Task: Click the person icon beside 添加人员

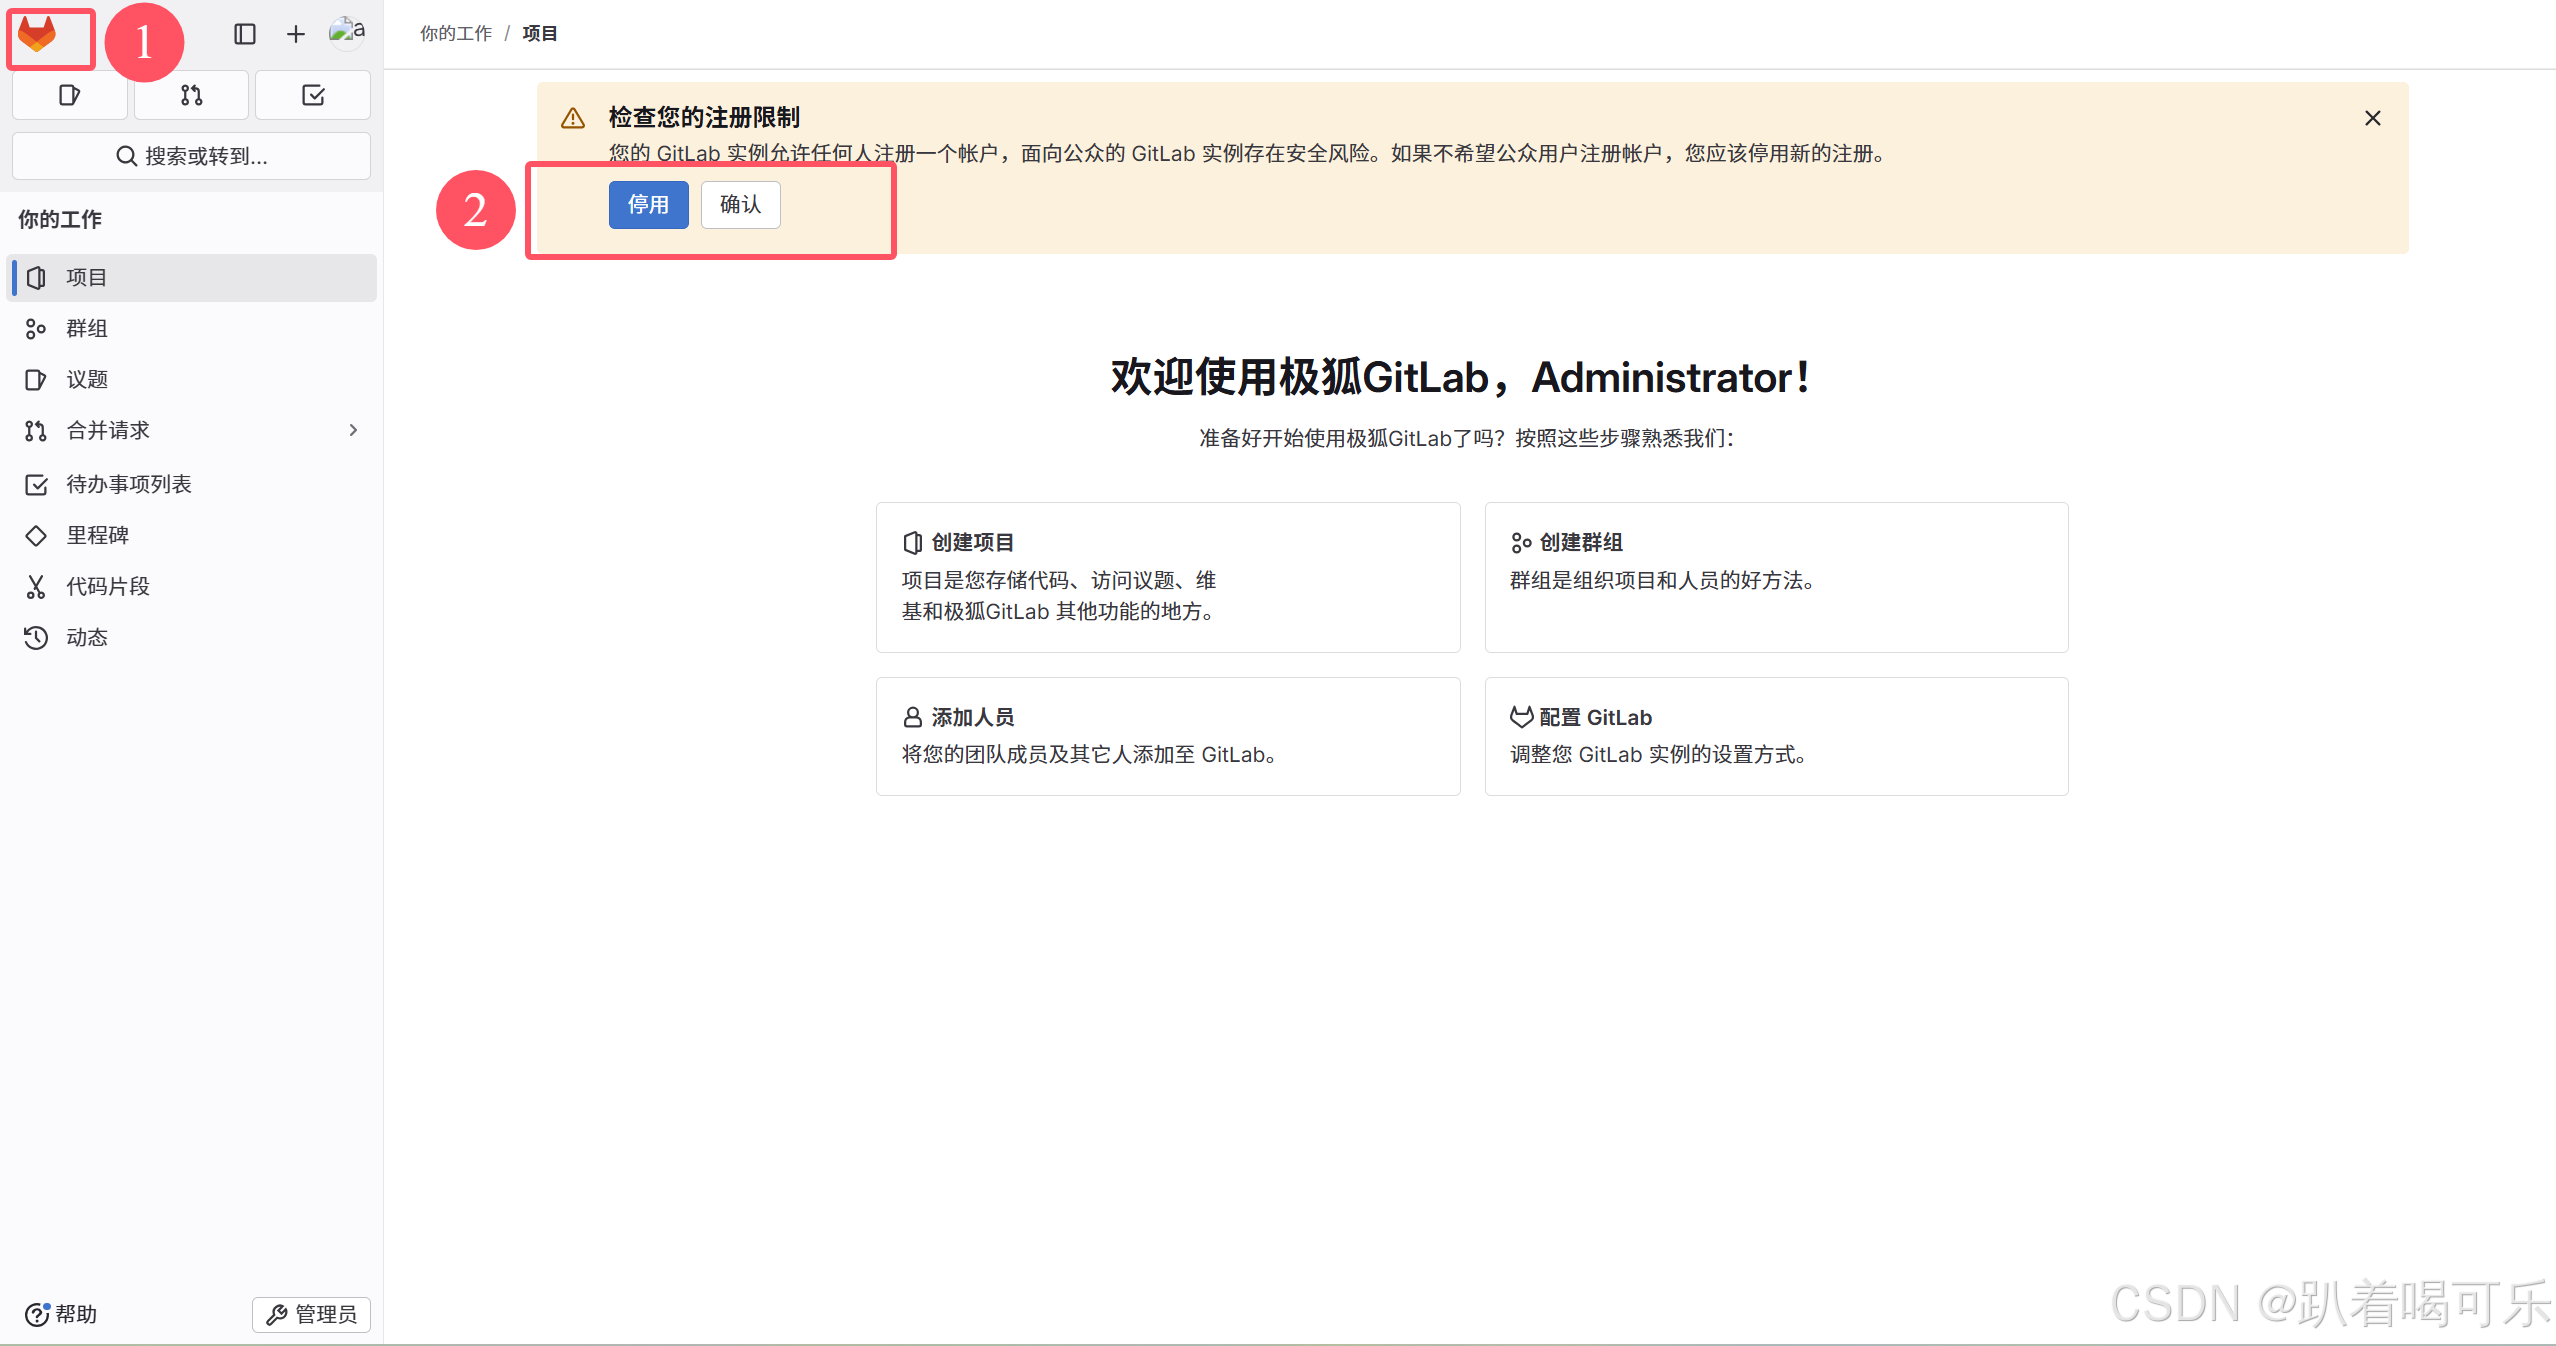Action: [912, 717]
